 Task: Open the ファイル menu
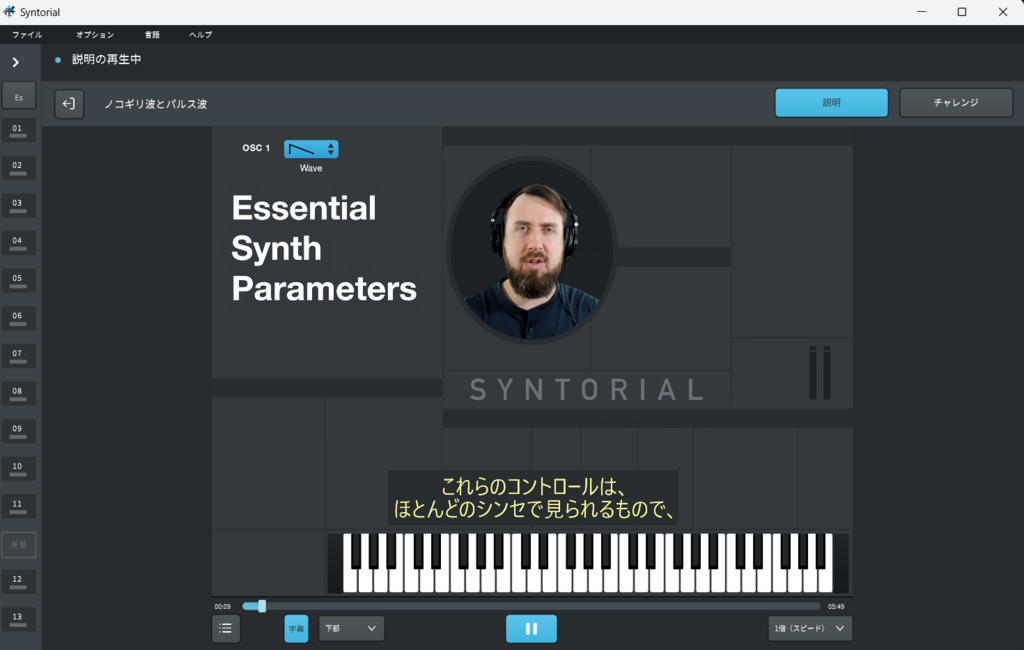coord(27,35)
